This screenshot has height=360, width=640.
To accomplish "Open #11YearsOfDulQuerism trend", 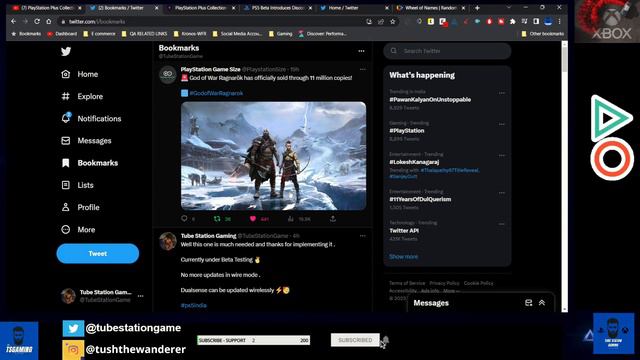I will coord(420,199).
